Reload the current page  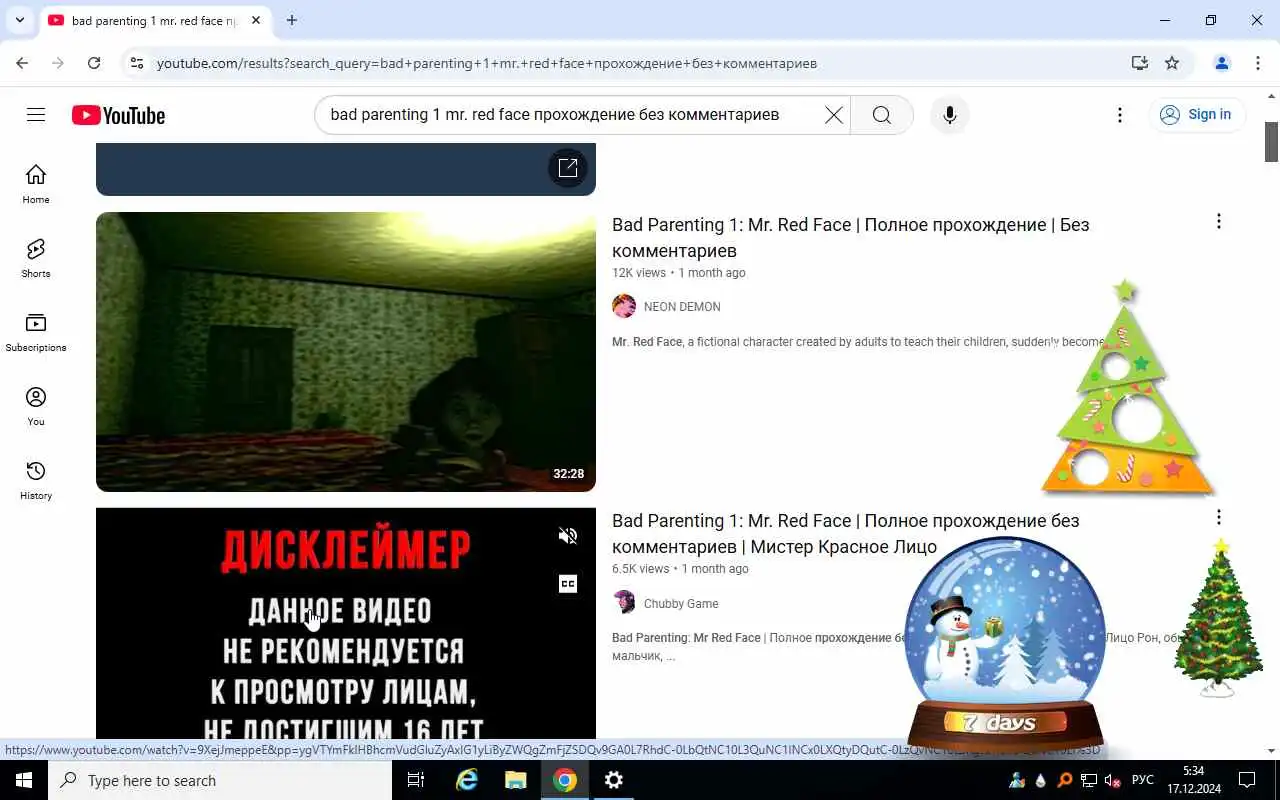coord(94,63)
